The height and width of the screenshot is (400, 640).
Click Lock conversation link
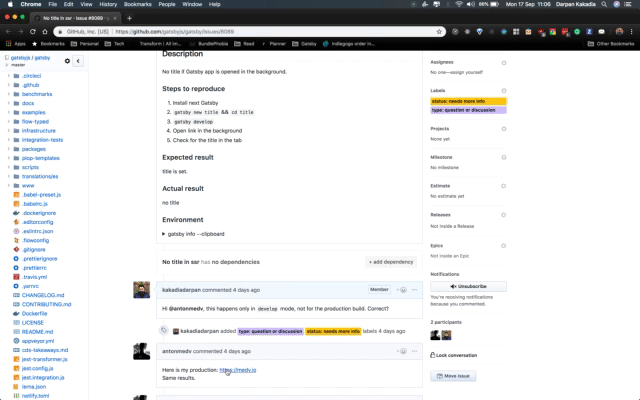click(453, 355)
